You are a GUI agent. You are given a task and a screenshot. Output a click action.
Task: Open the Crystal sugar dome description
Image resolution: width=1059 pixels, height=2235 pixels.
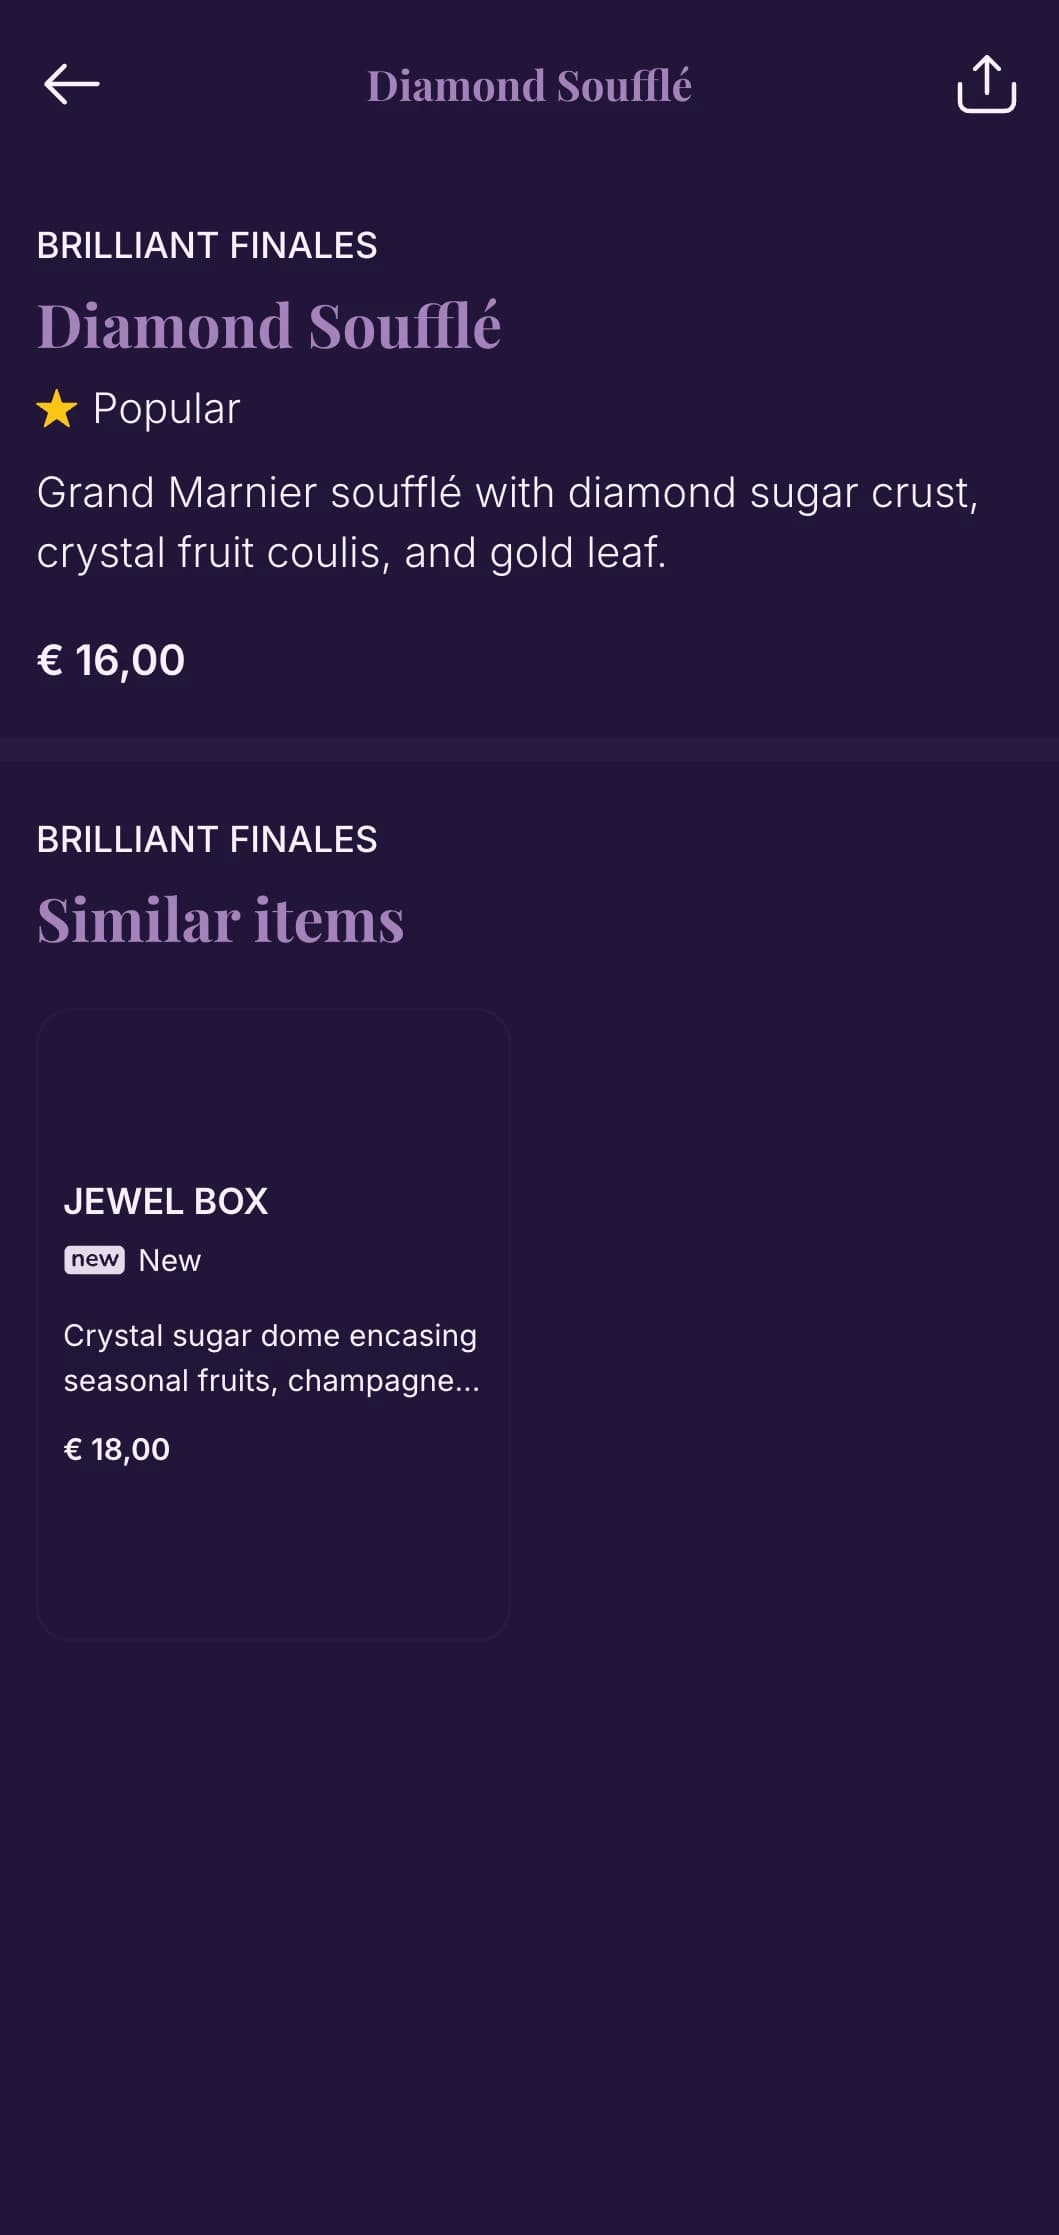click(x=271, y=1358)
